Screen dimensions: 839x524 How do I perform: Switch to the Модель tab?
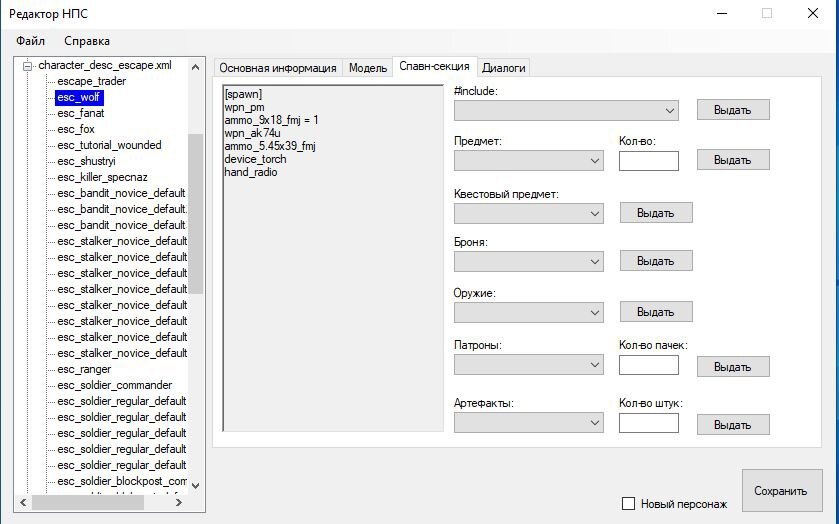(367, 68)
